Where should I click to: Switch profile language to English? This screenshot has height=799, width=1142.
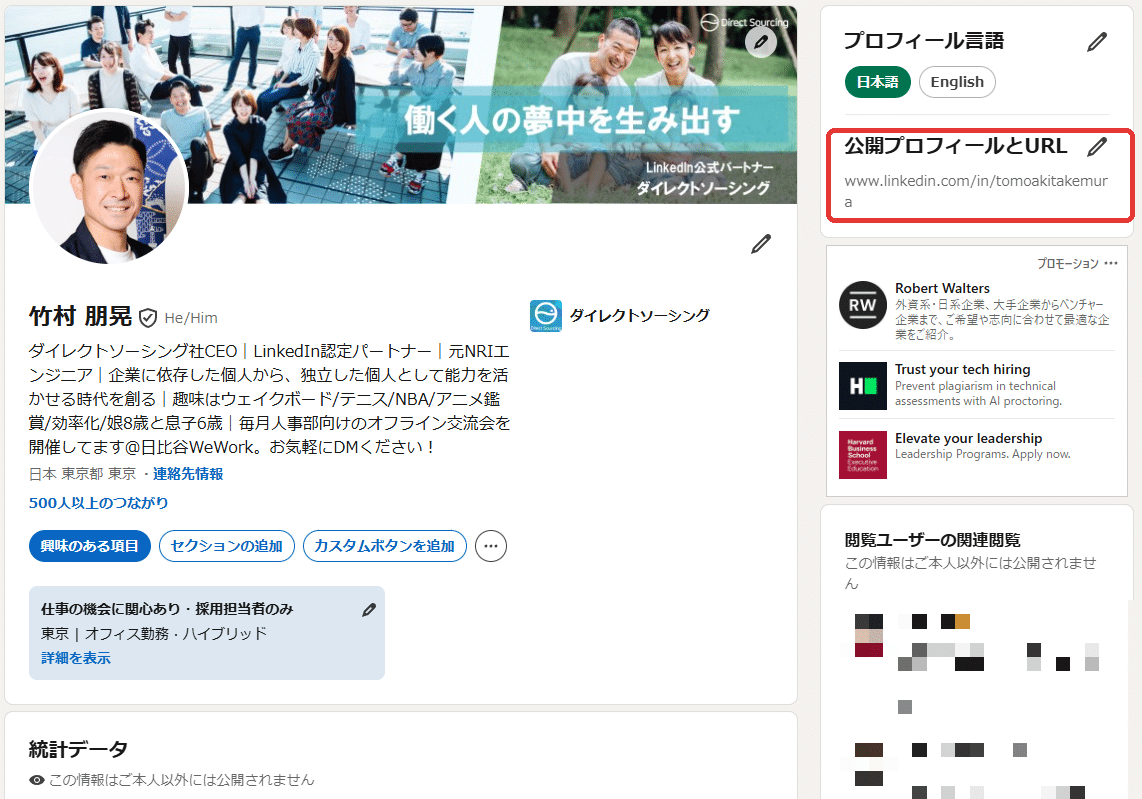click(957, 82)
